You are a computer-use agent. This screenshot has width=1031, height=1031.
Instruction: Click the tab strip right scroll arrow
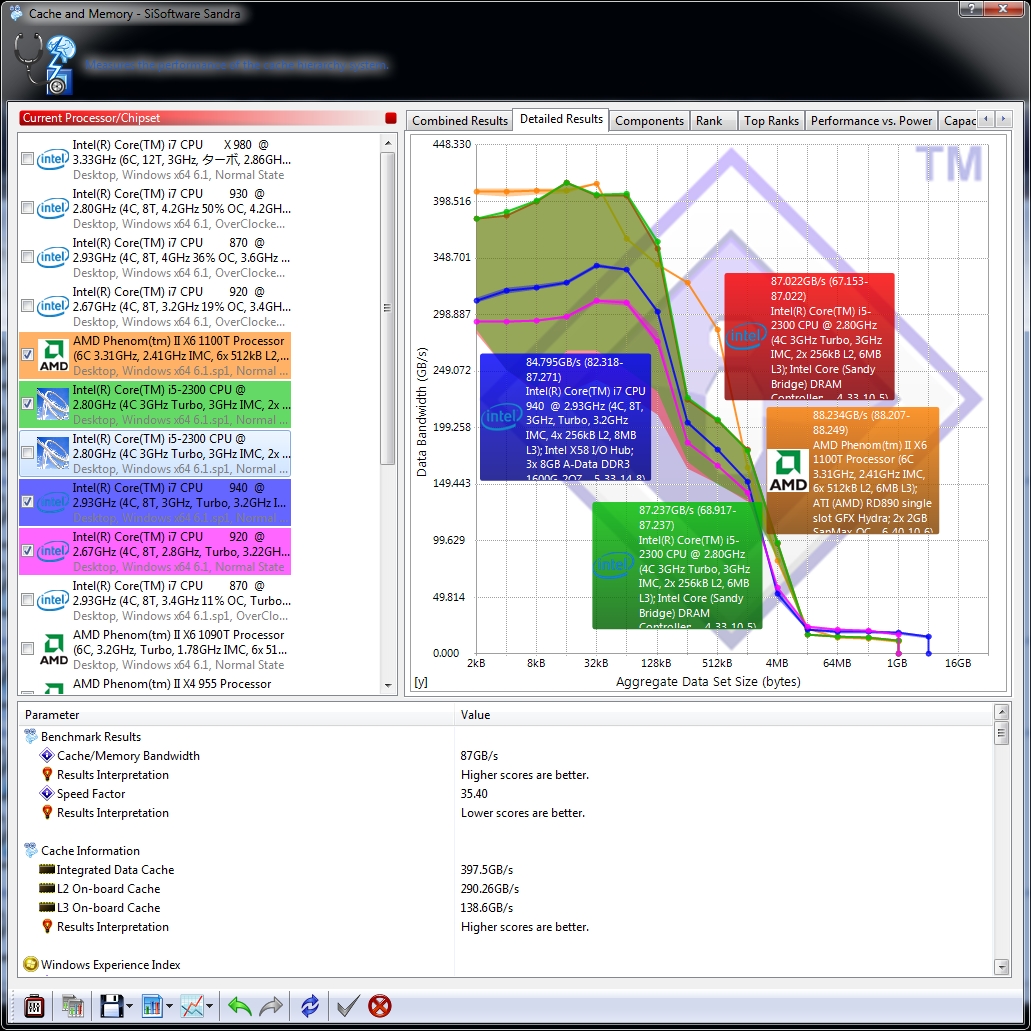(x=1003, y=119)
